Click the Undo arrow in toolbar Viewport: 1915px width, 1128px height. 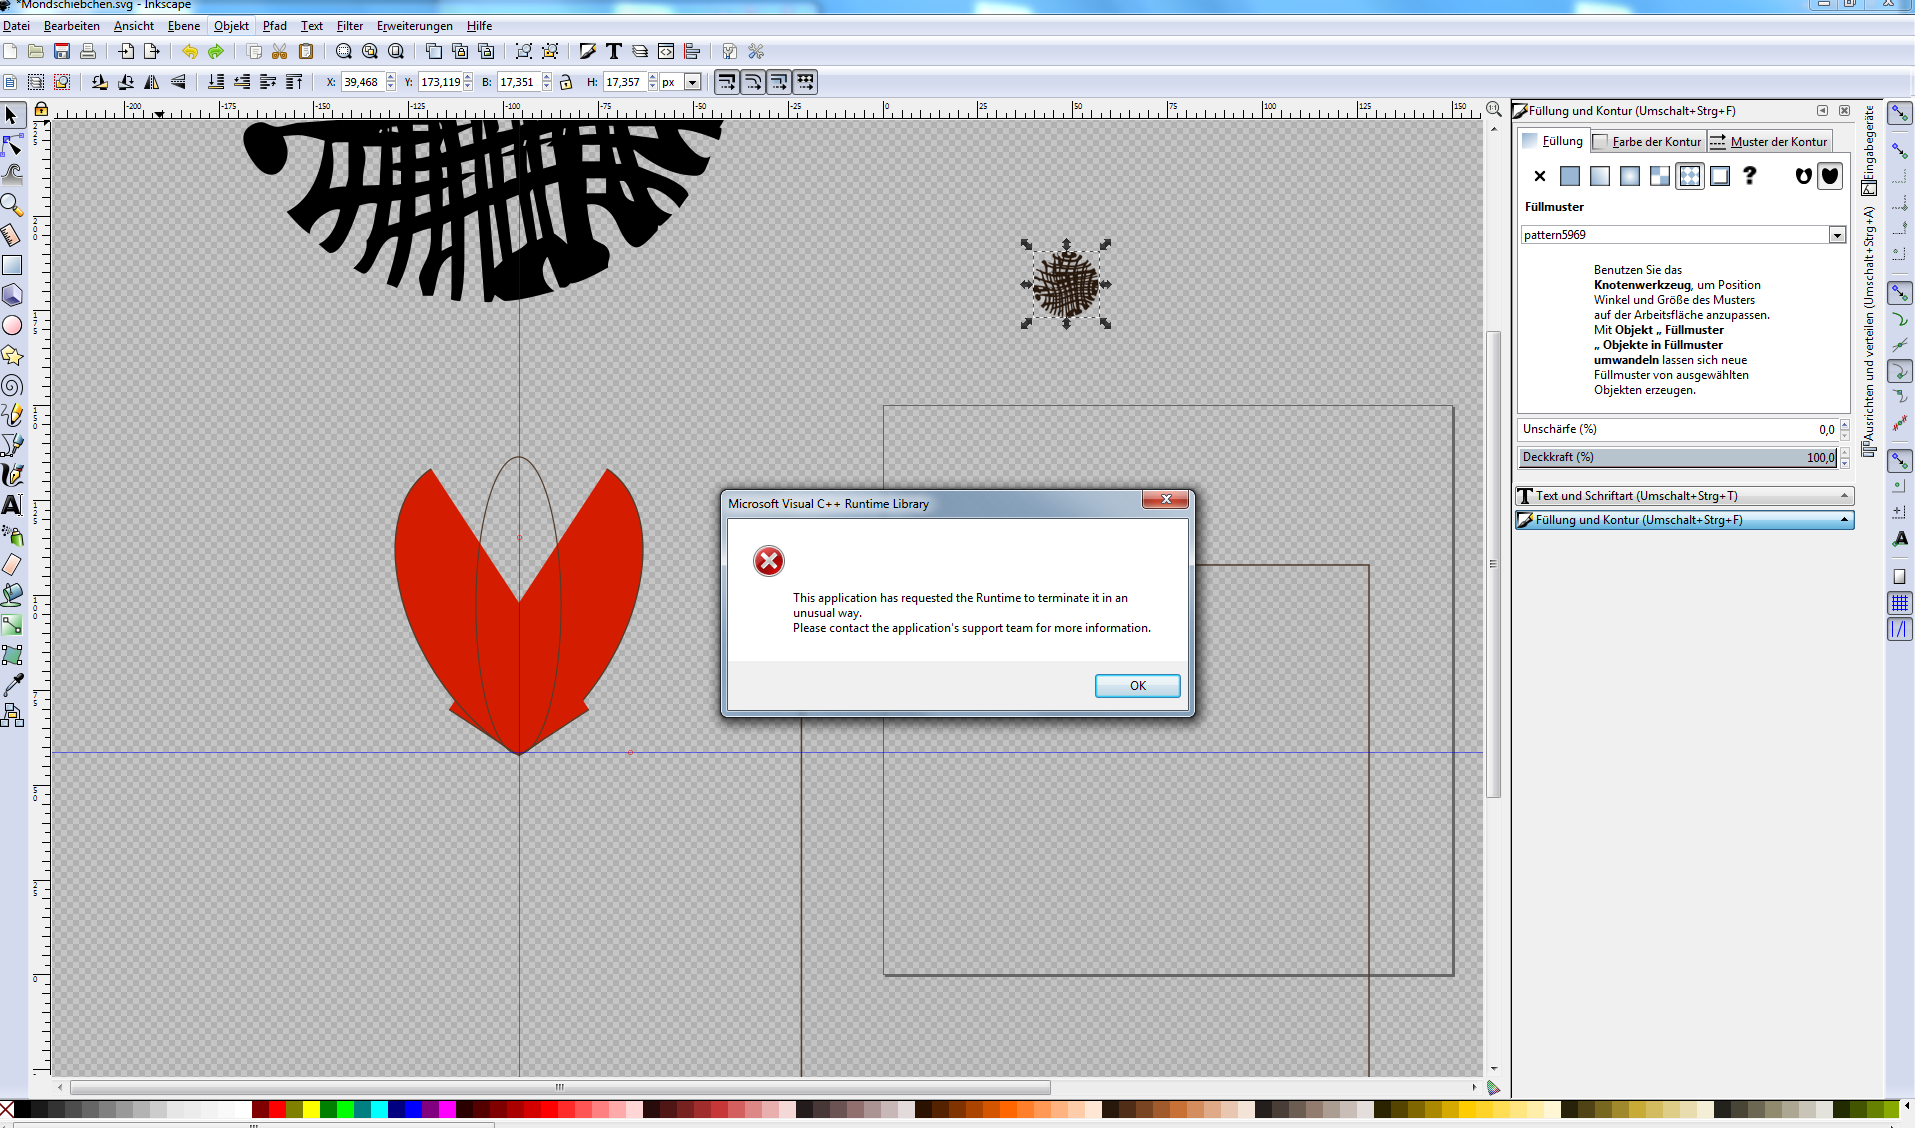click(x=189, y=52)
